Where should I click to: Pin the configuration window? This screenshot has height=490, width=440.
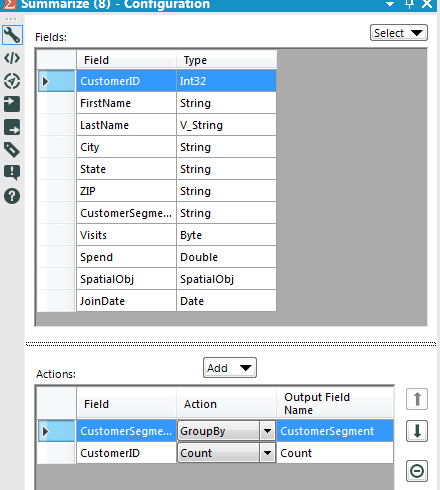[x=409, y=4]
